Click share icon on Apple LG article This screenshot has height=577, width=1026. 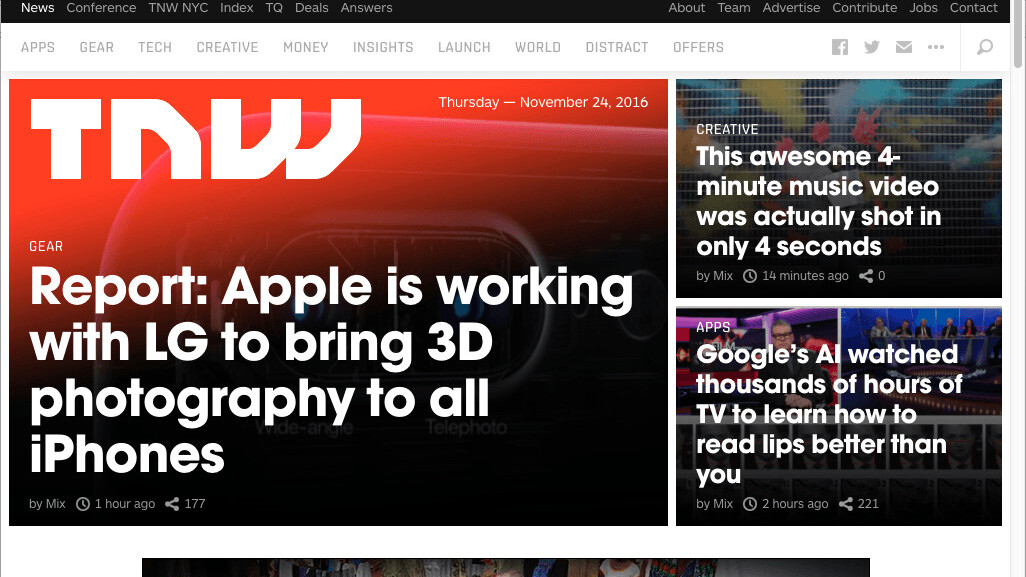tap(172, 504)
